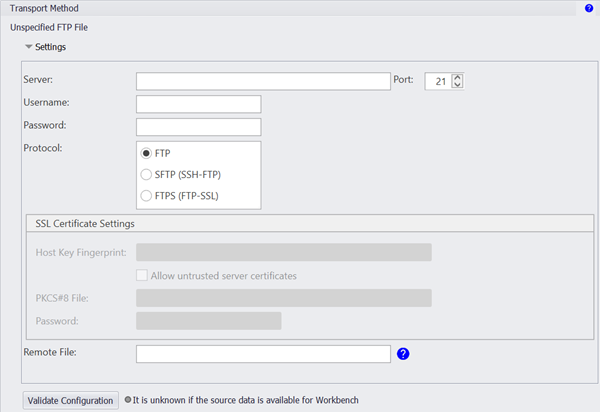Collapse the Settings section triangle
This screenshot has width=600, height=412.
(28, 47)
